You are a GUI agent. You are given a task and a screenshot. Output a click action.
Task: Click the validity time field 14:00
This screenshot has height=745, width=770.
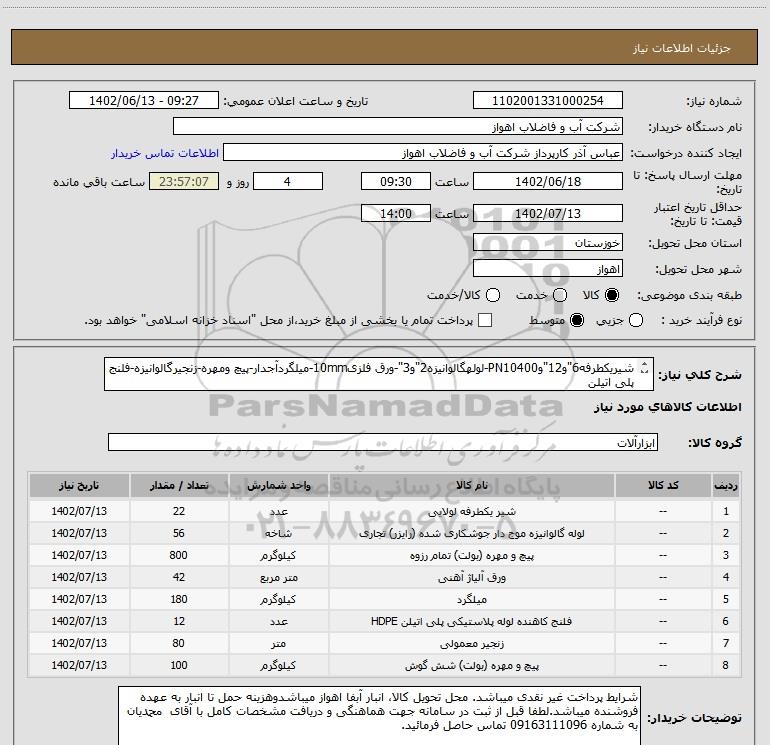[396, 214]
